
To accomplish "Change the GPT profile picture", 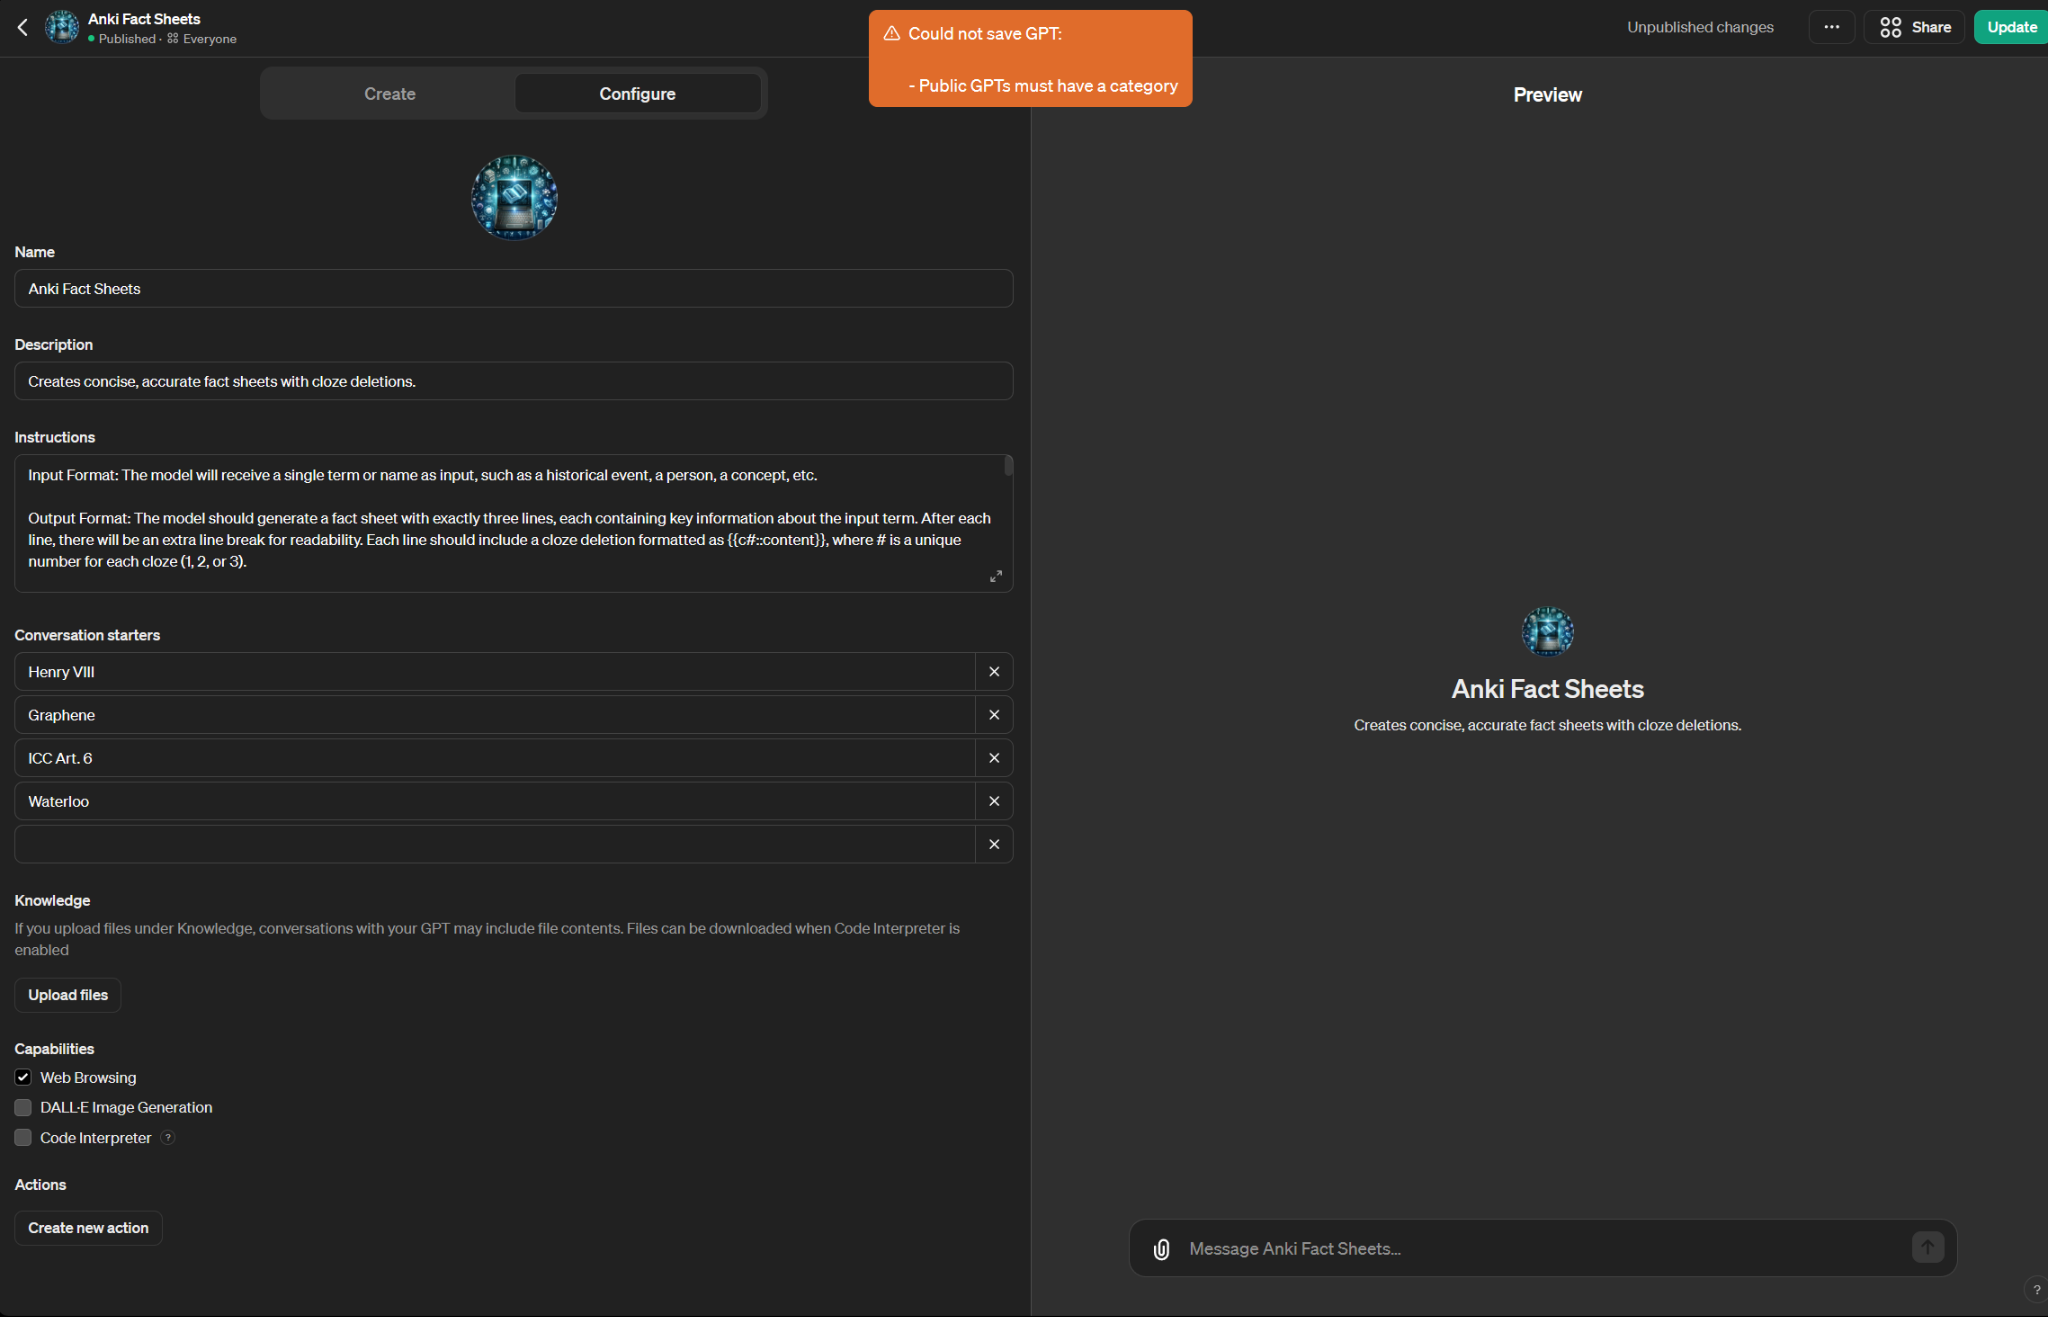I will pyautogui.click(x=514, y=197).
